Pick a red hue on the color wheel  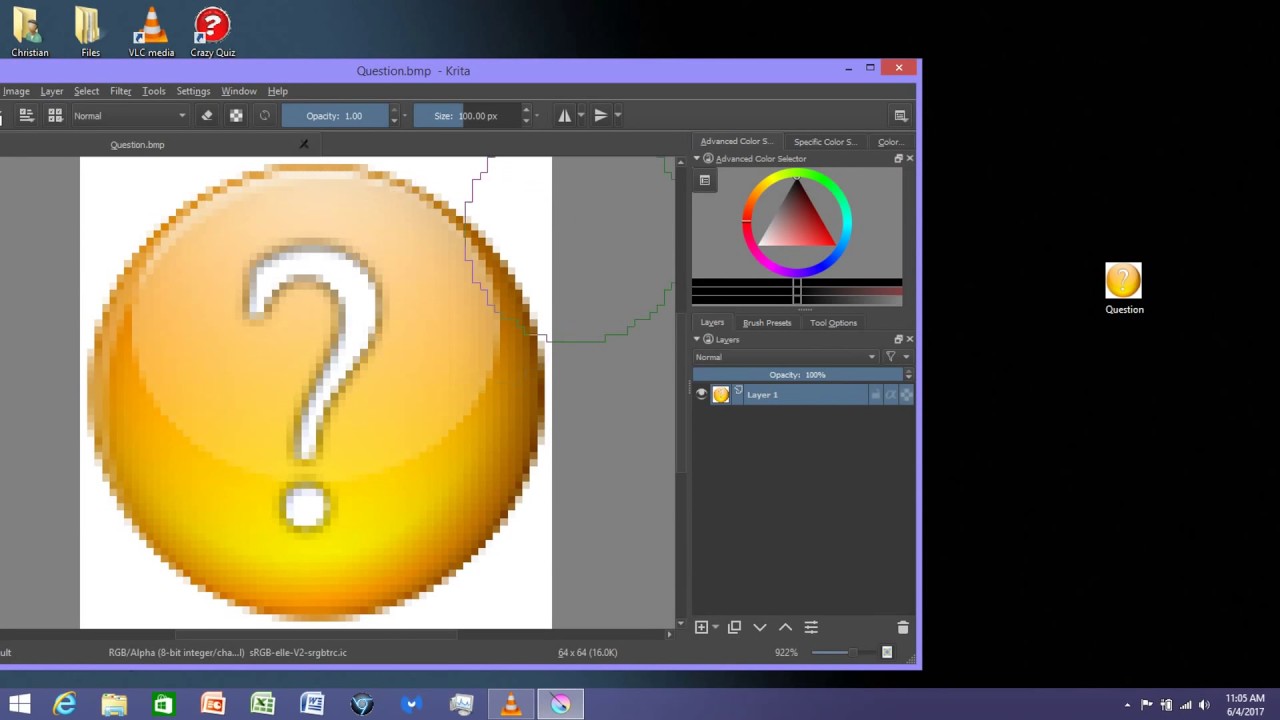point(745,220)
